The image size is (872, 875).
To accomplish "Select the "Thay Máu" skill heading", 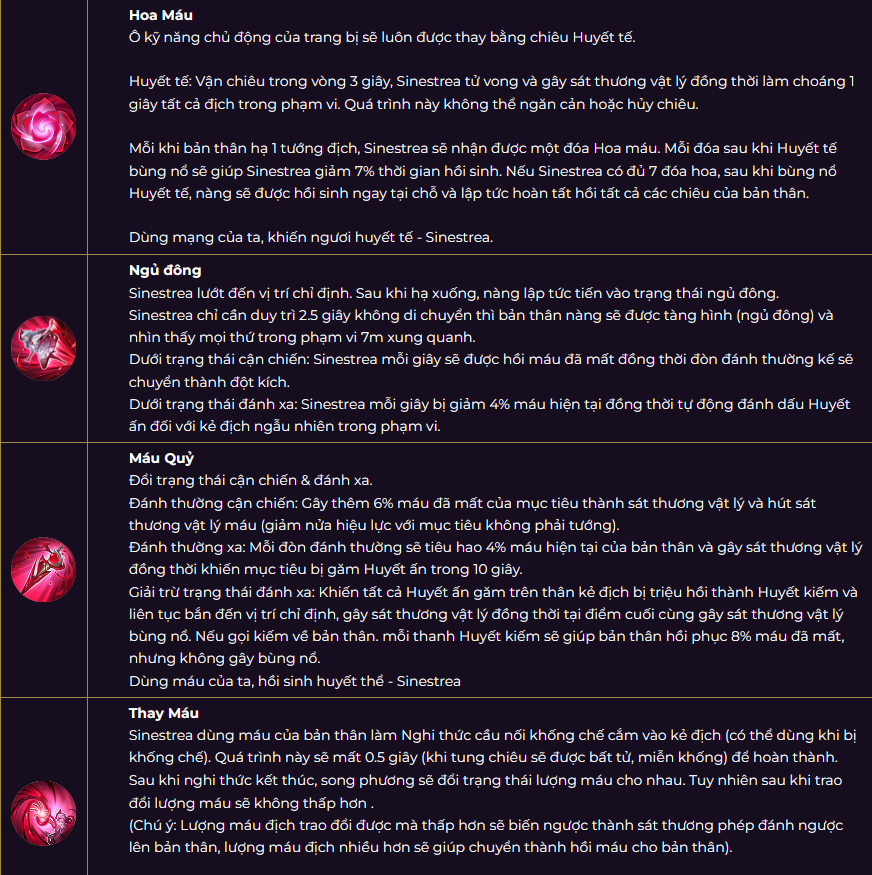I will click(x=164, y=713).
